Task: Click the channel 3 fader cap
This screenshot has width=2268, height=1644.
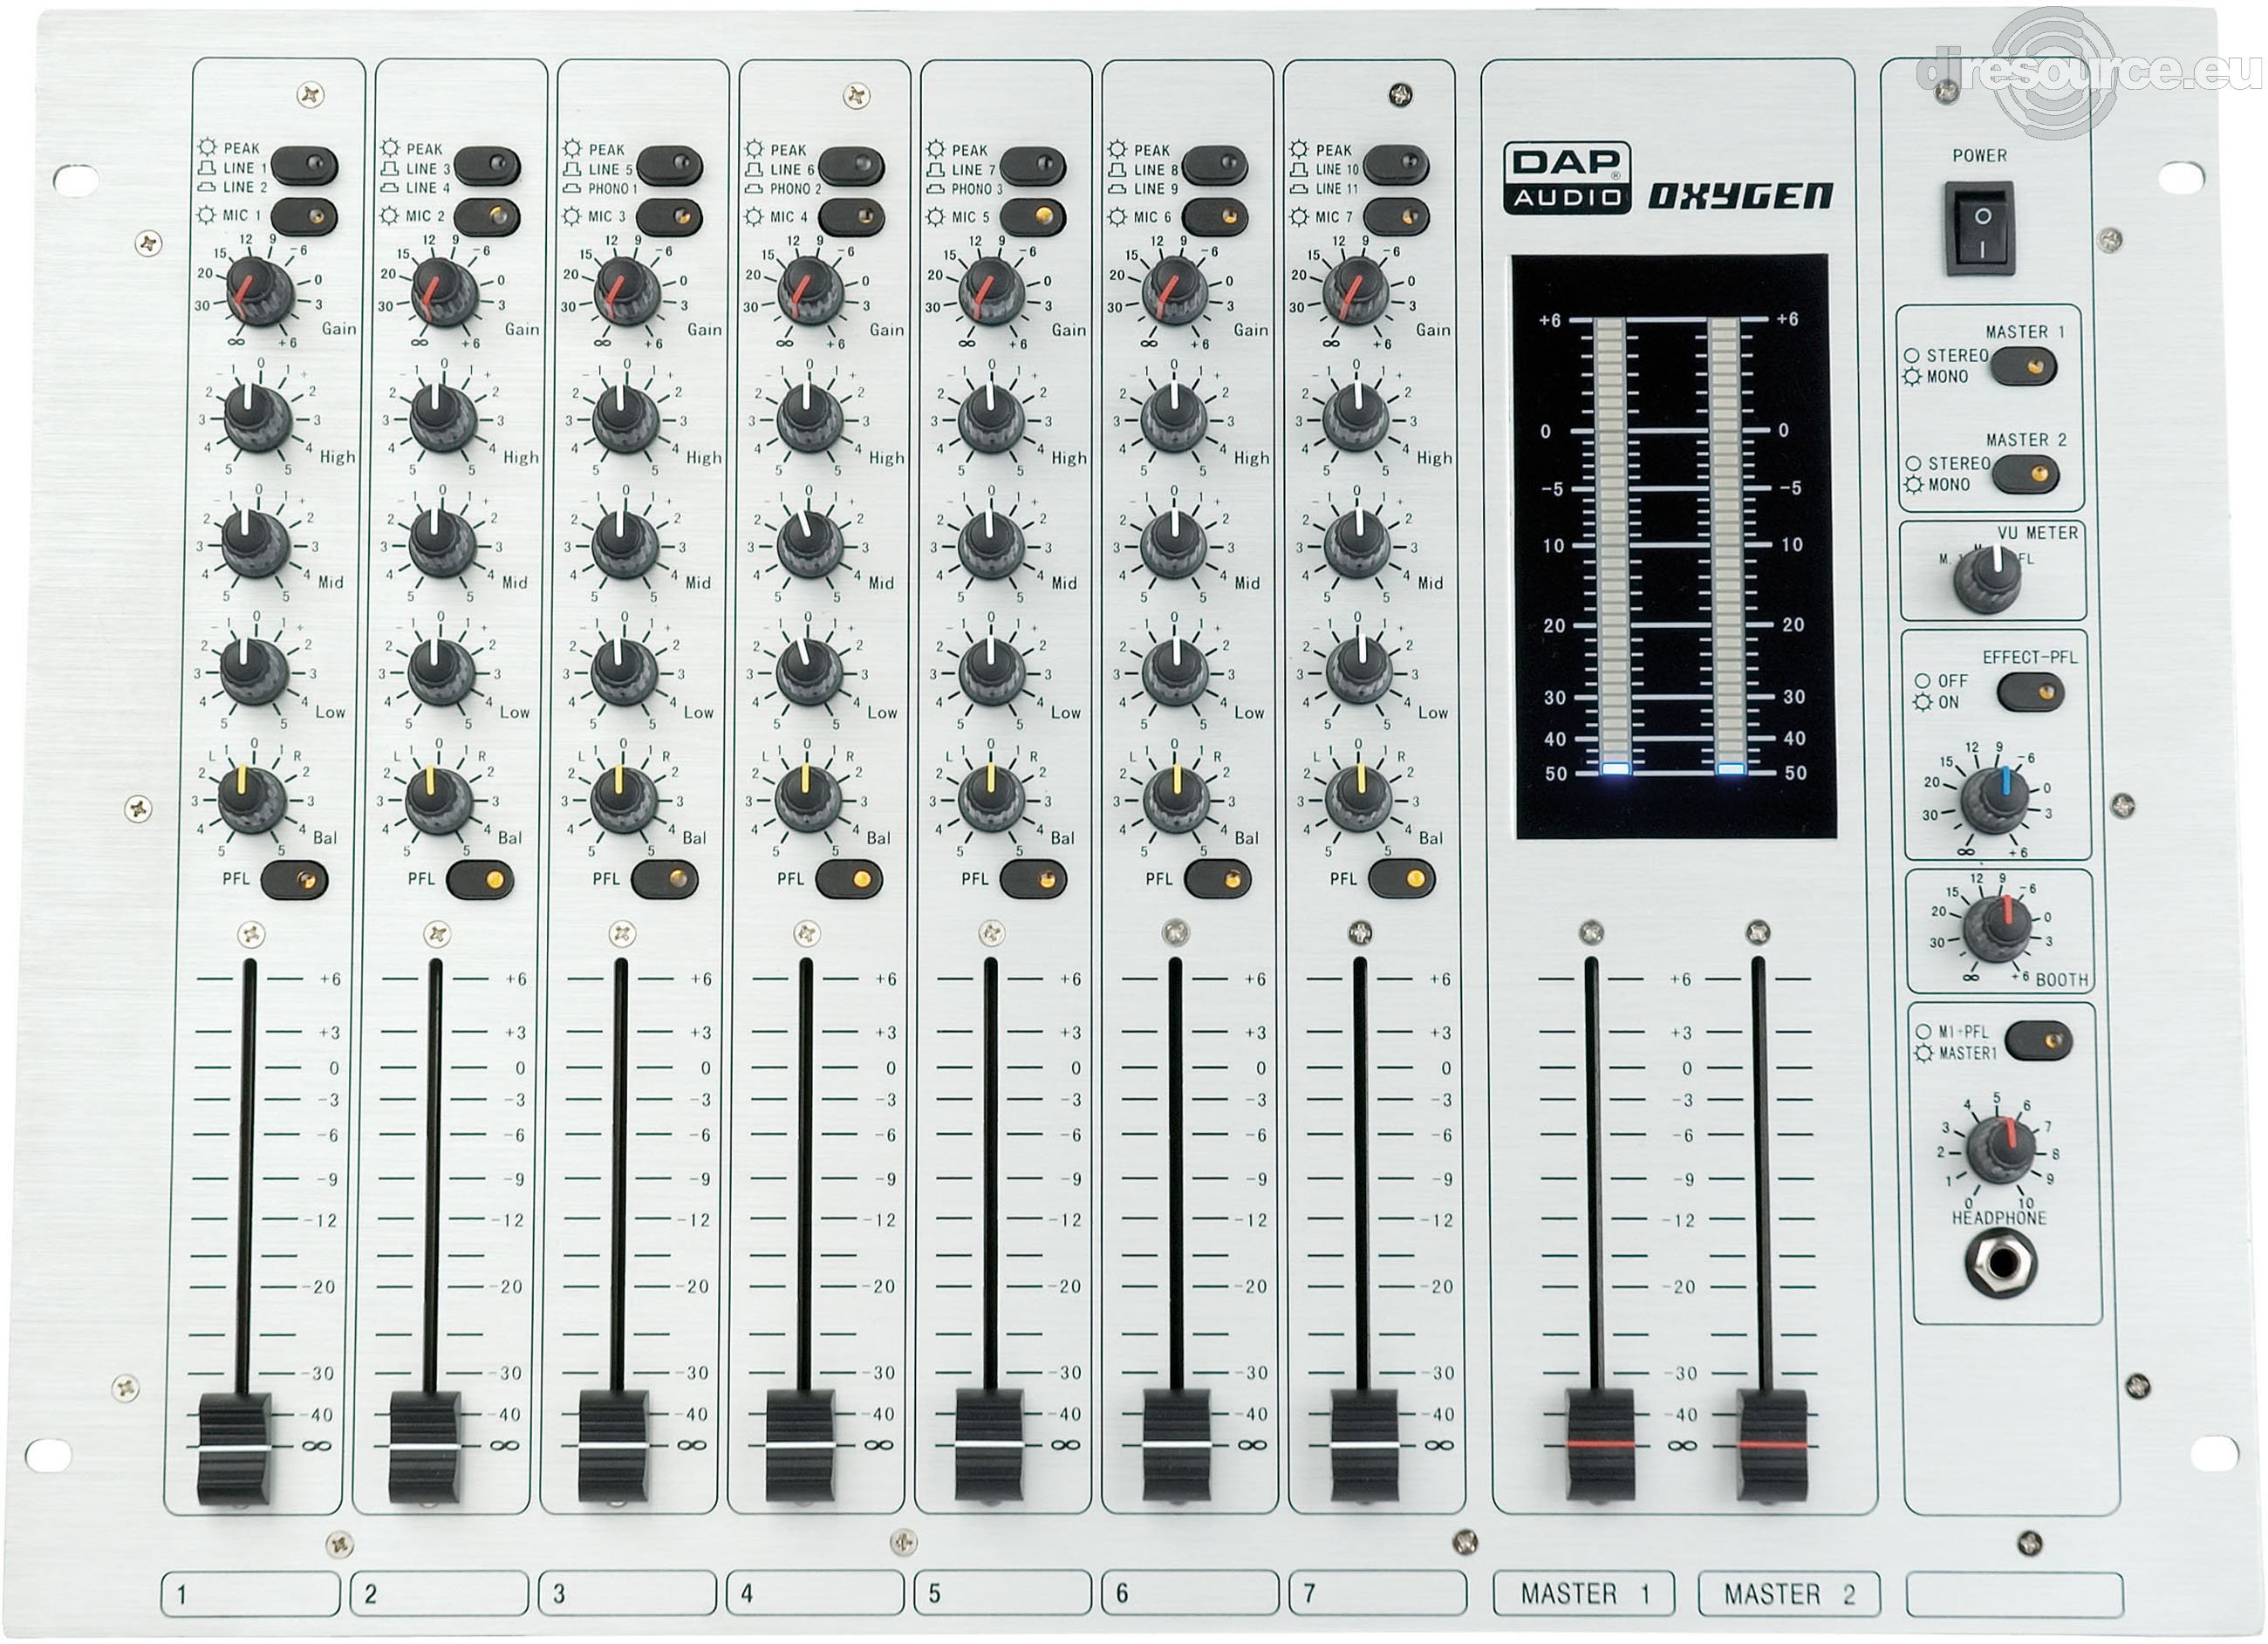Action: [x=613, y=1448]
